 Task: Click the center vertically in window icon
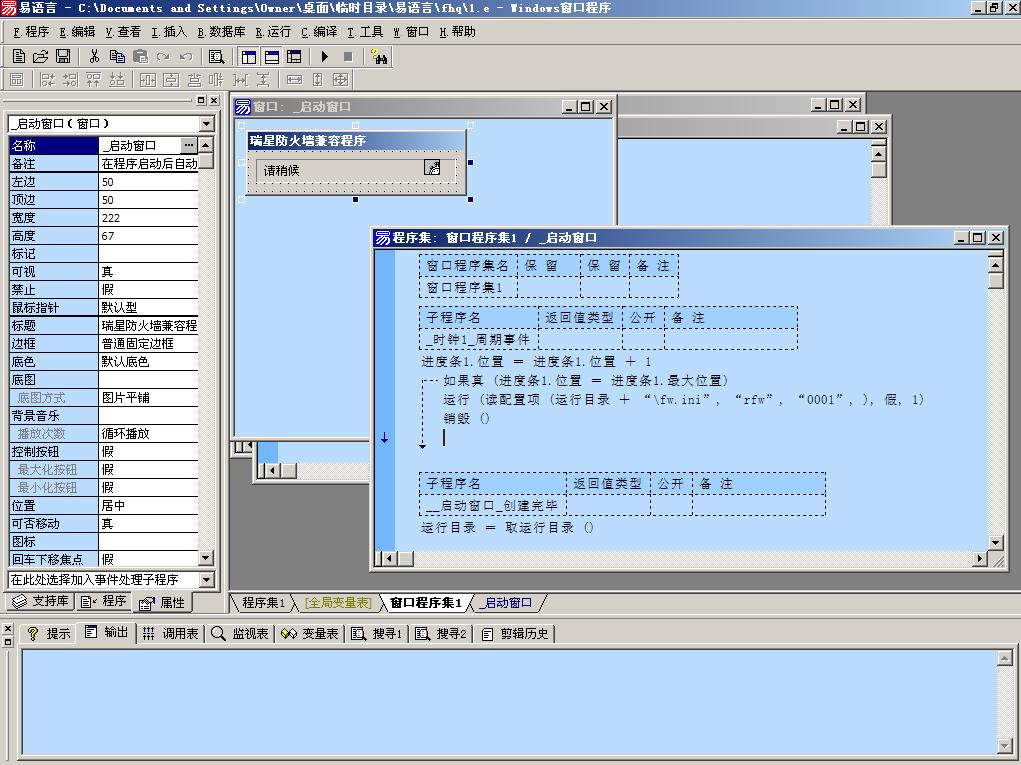[x=171, y=79]
